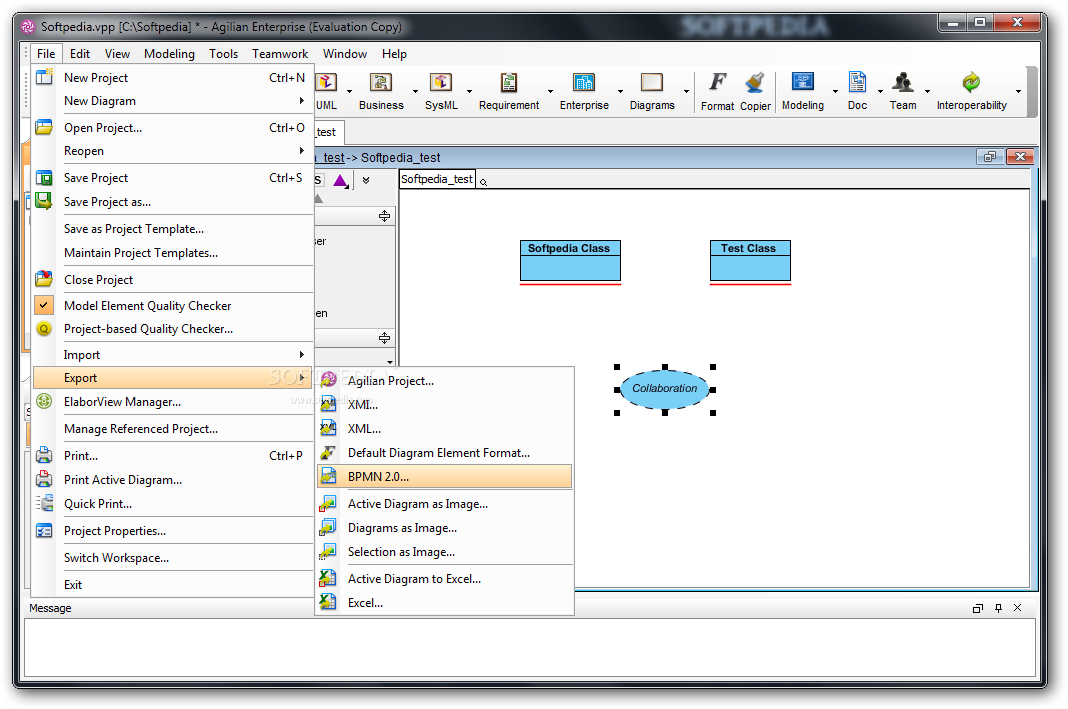Image resolution: width=1068 pixels, height=709 pixels.
Task: Choose Active Diagram as Image
Action: pyautogui.click(x=445, y=503)
